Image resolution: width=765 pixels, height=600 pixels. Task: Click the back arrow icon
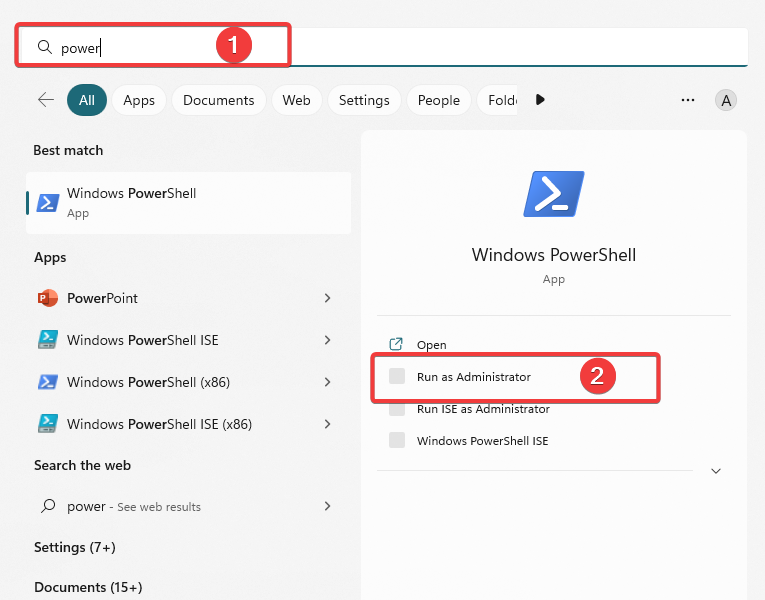(46, 100)
